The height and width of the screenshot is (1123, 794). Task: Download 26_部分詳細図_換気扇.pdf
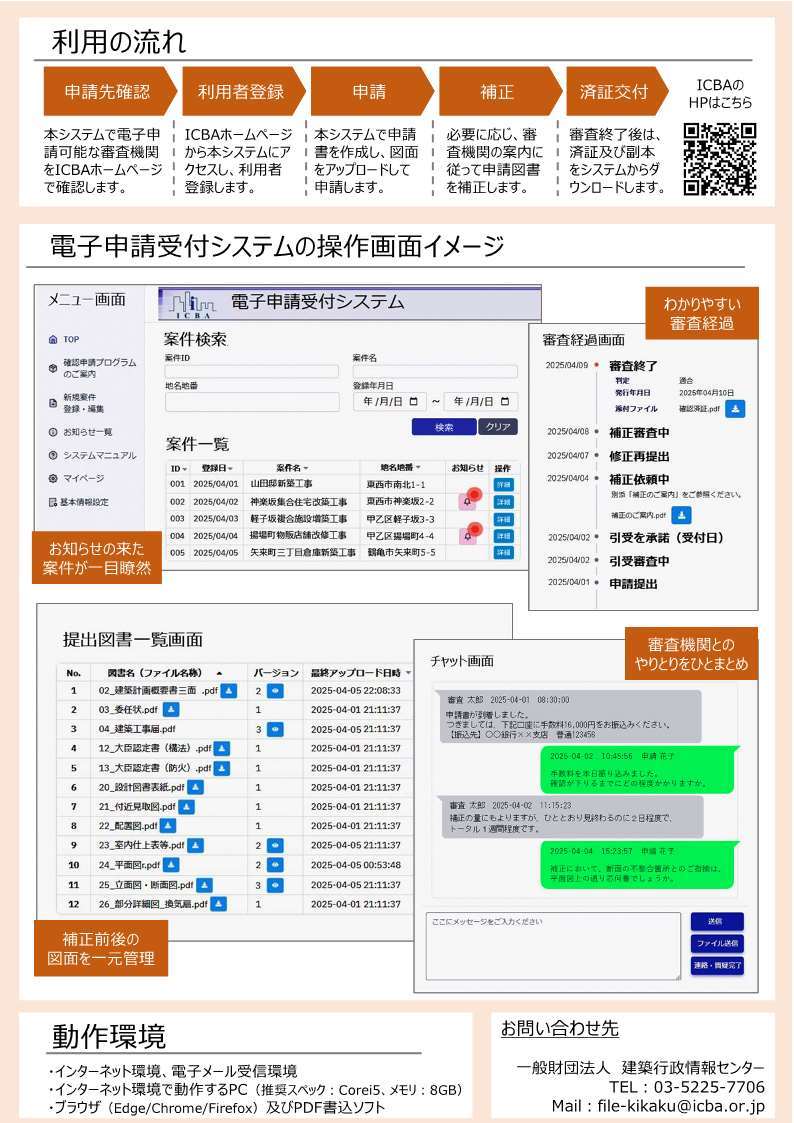tap(218, 904)
